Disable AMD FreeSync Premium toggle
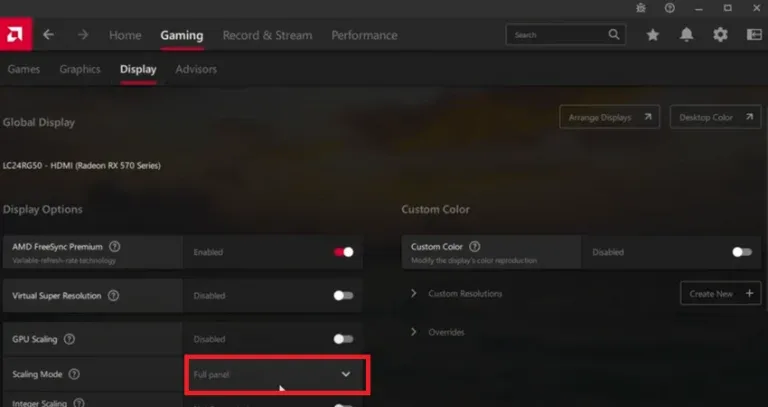Screen dimensions: 768x407 pos(343,252)
